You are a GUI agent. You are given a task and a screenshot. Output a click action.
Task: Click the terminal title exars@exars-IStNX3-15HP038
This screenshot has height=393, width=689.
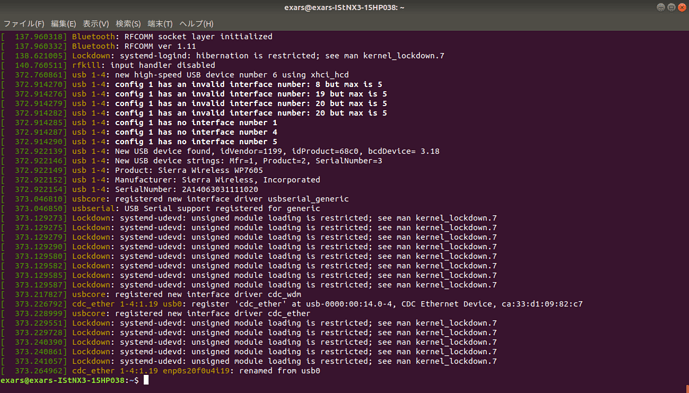tap(344, 7)
